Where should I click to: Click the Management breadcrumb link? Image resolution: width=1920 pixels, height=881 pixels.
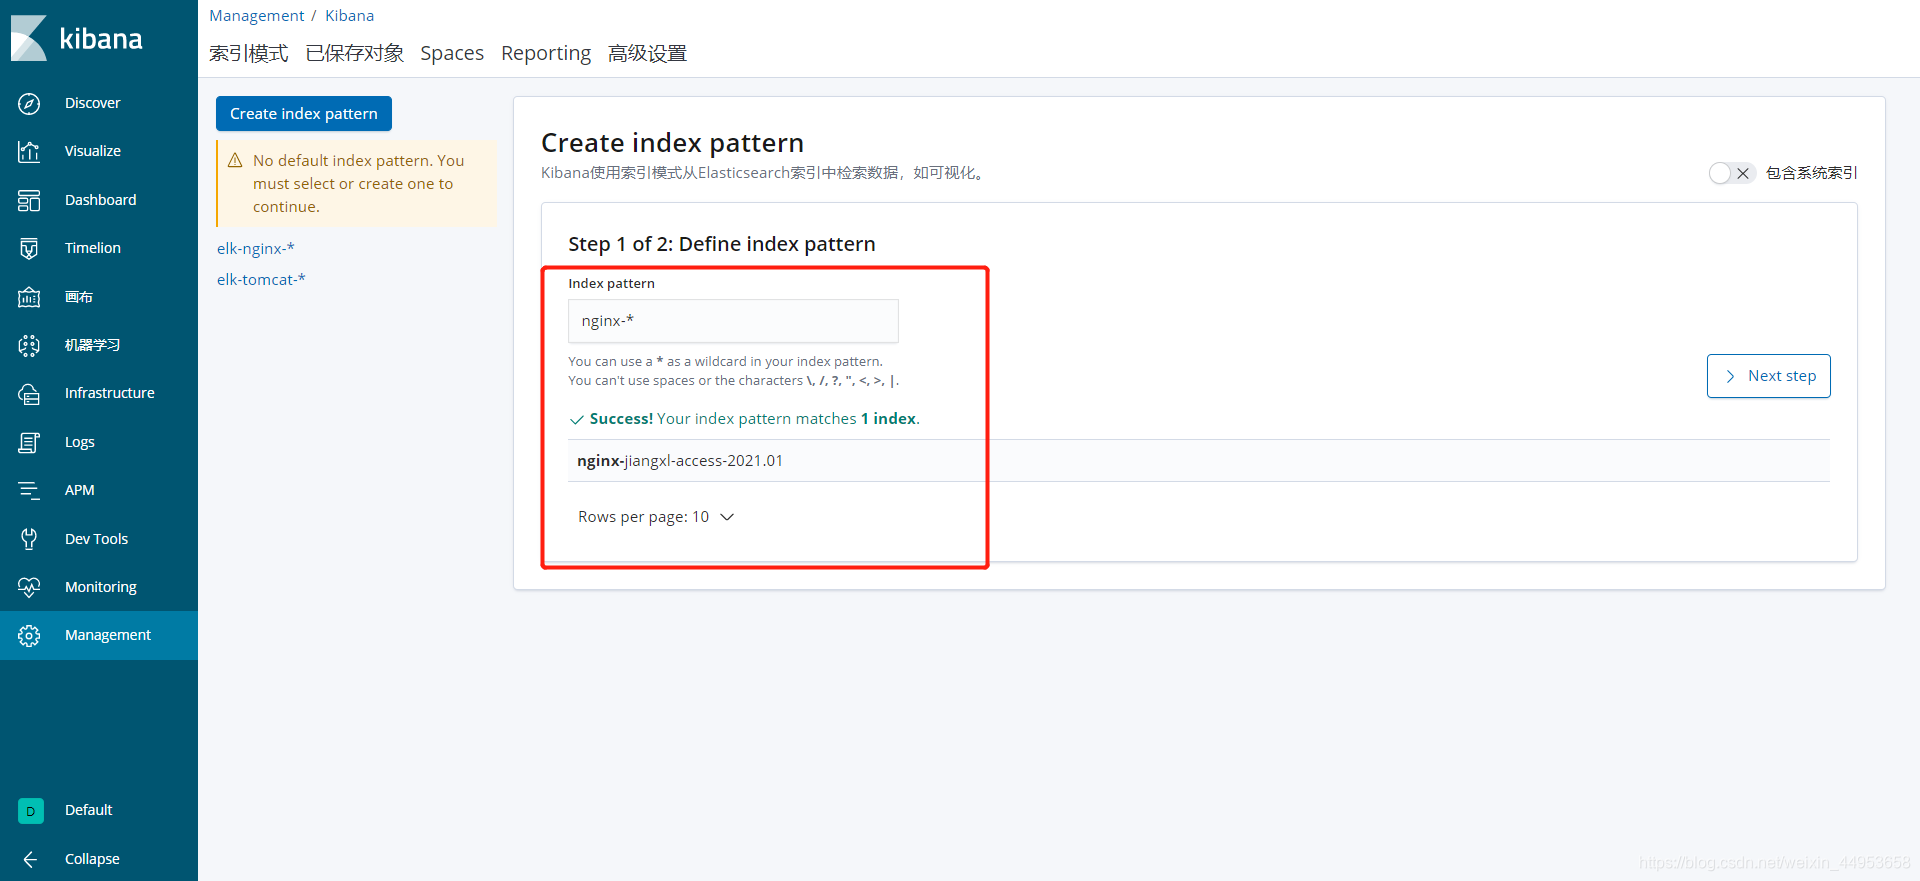point(257,16)
